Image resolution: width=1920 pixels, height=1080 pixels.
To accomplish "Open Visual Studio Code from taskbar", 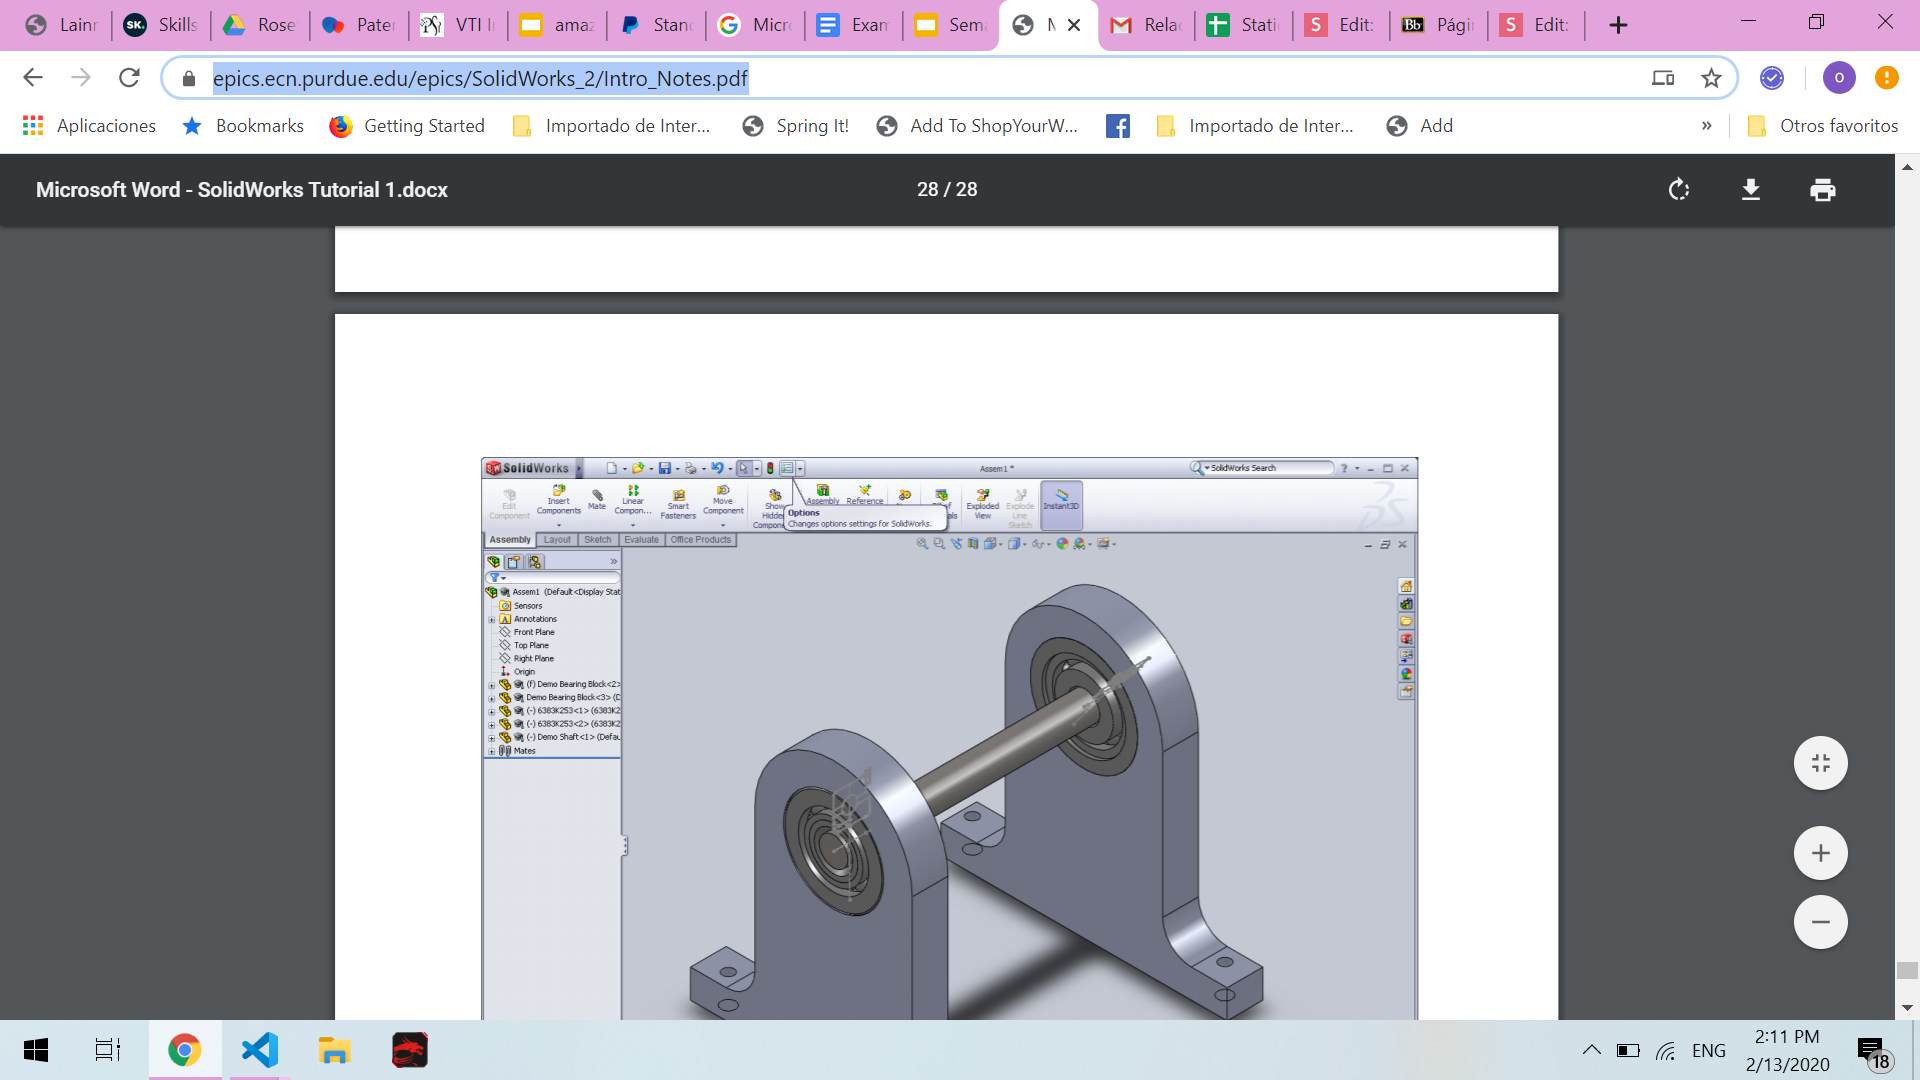I will (x=260, y=1050).
